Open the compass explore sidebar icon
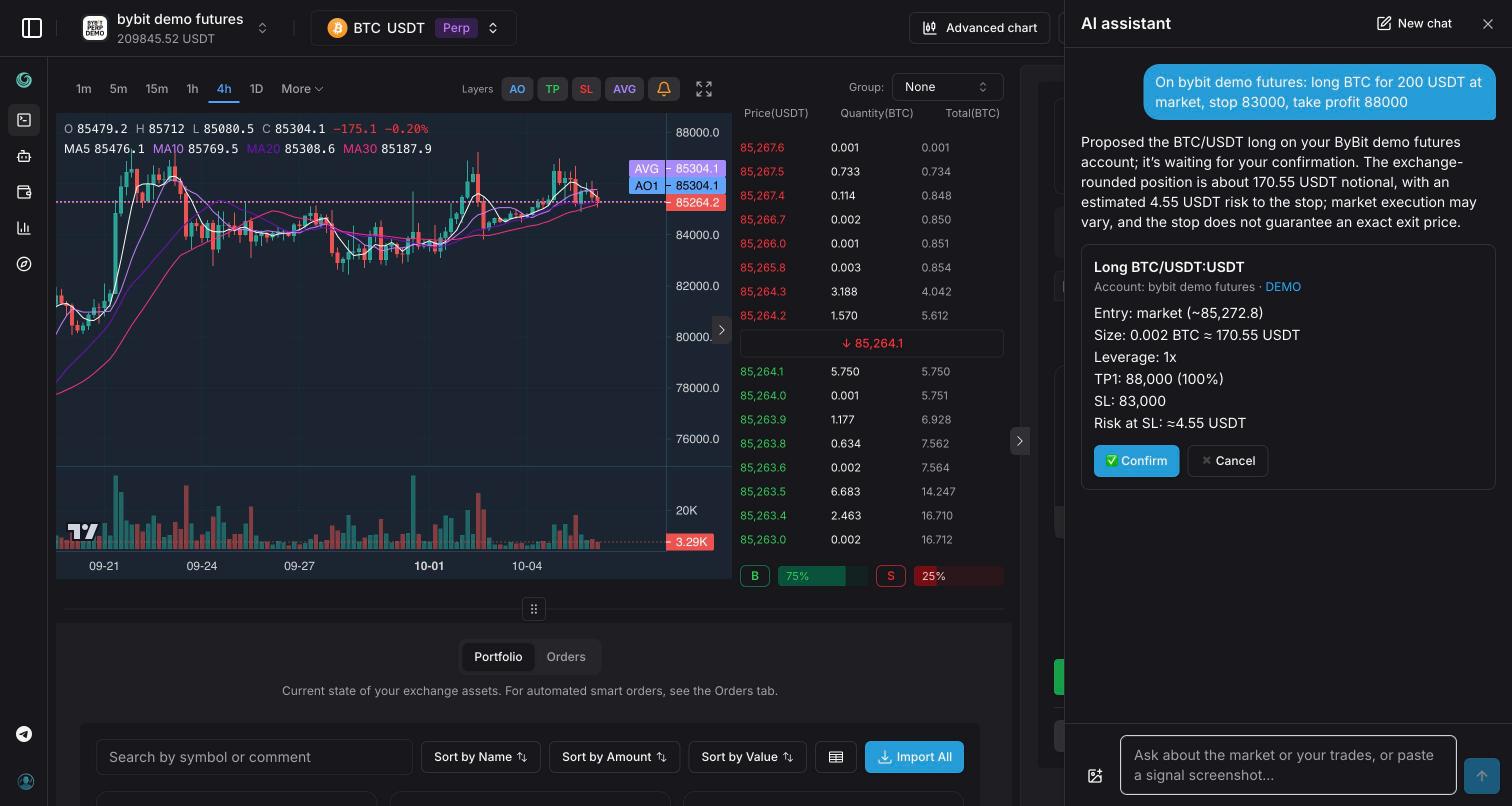 point(24,264)
